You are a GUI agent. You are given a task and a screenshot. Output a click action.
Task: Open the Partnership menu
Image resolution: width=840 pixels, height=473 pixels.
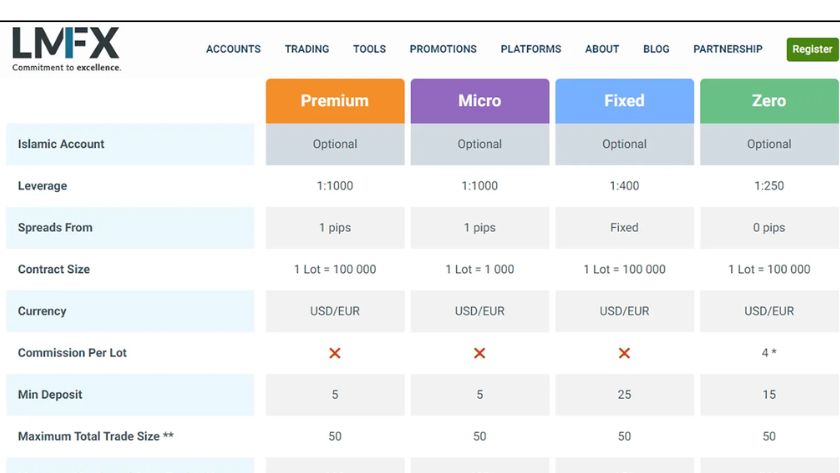728,49
